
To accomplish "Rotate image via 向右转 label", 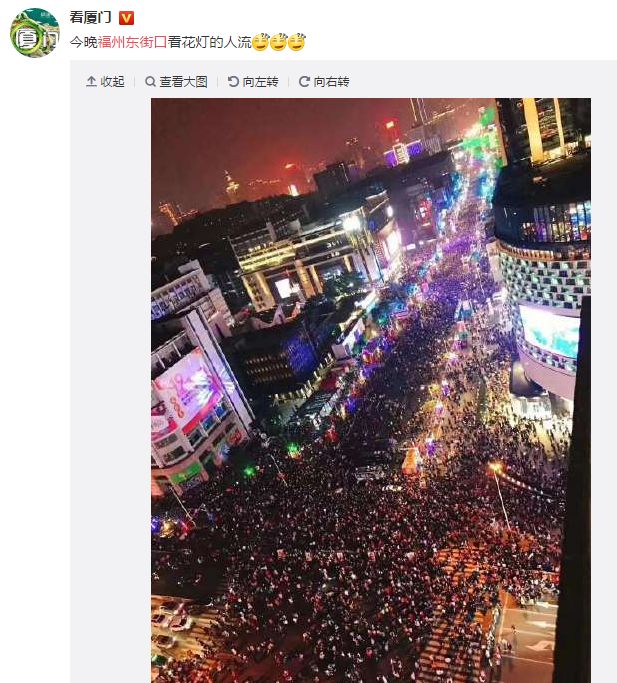I will (332, 81).
